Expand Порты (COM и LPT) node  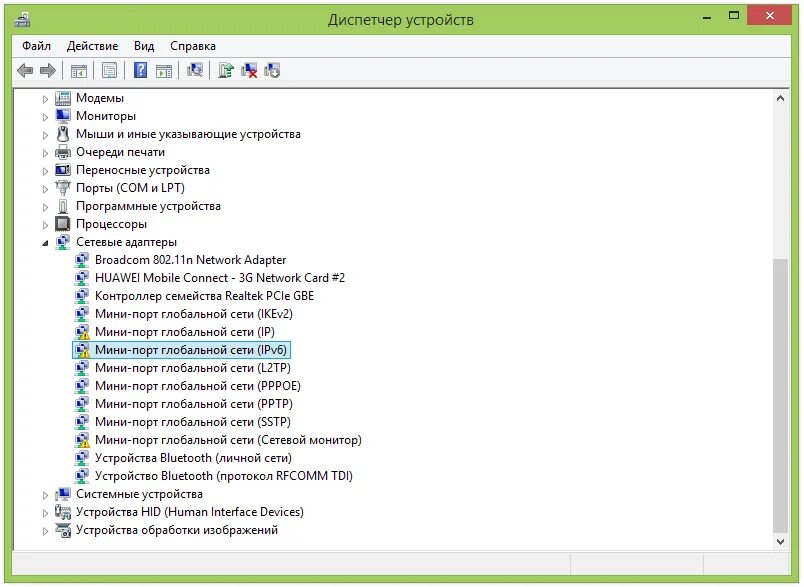point(45,189)
